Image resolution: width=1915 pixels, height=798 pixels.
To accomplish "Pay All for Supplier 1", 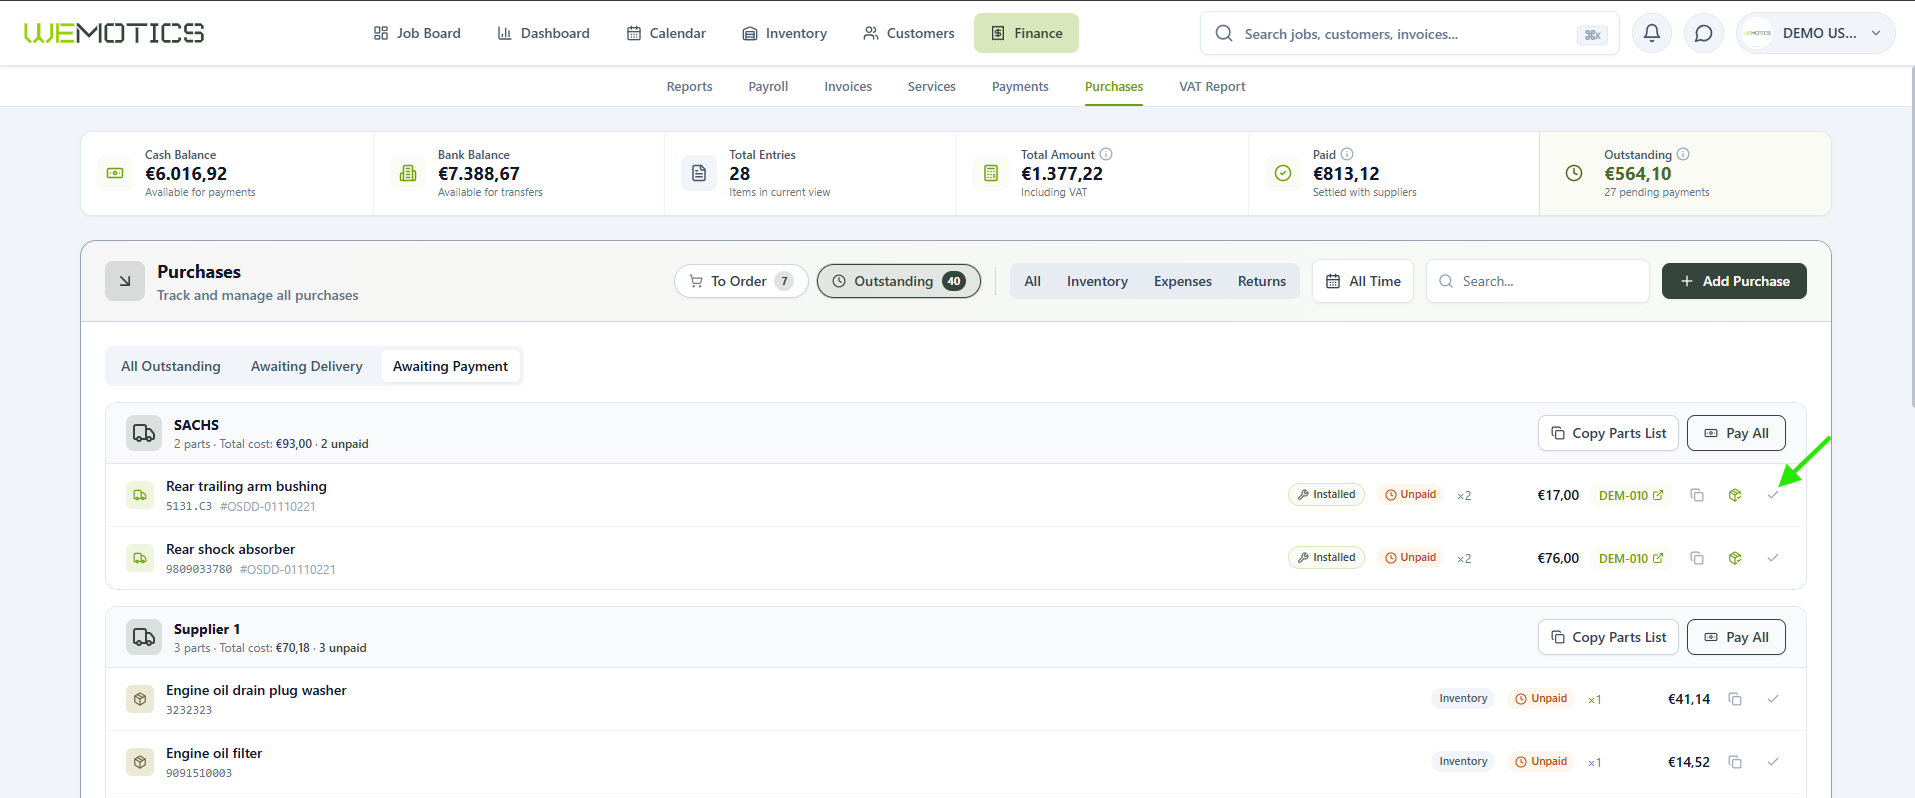I will click(1736, 637).
